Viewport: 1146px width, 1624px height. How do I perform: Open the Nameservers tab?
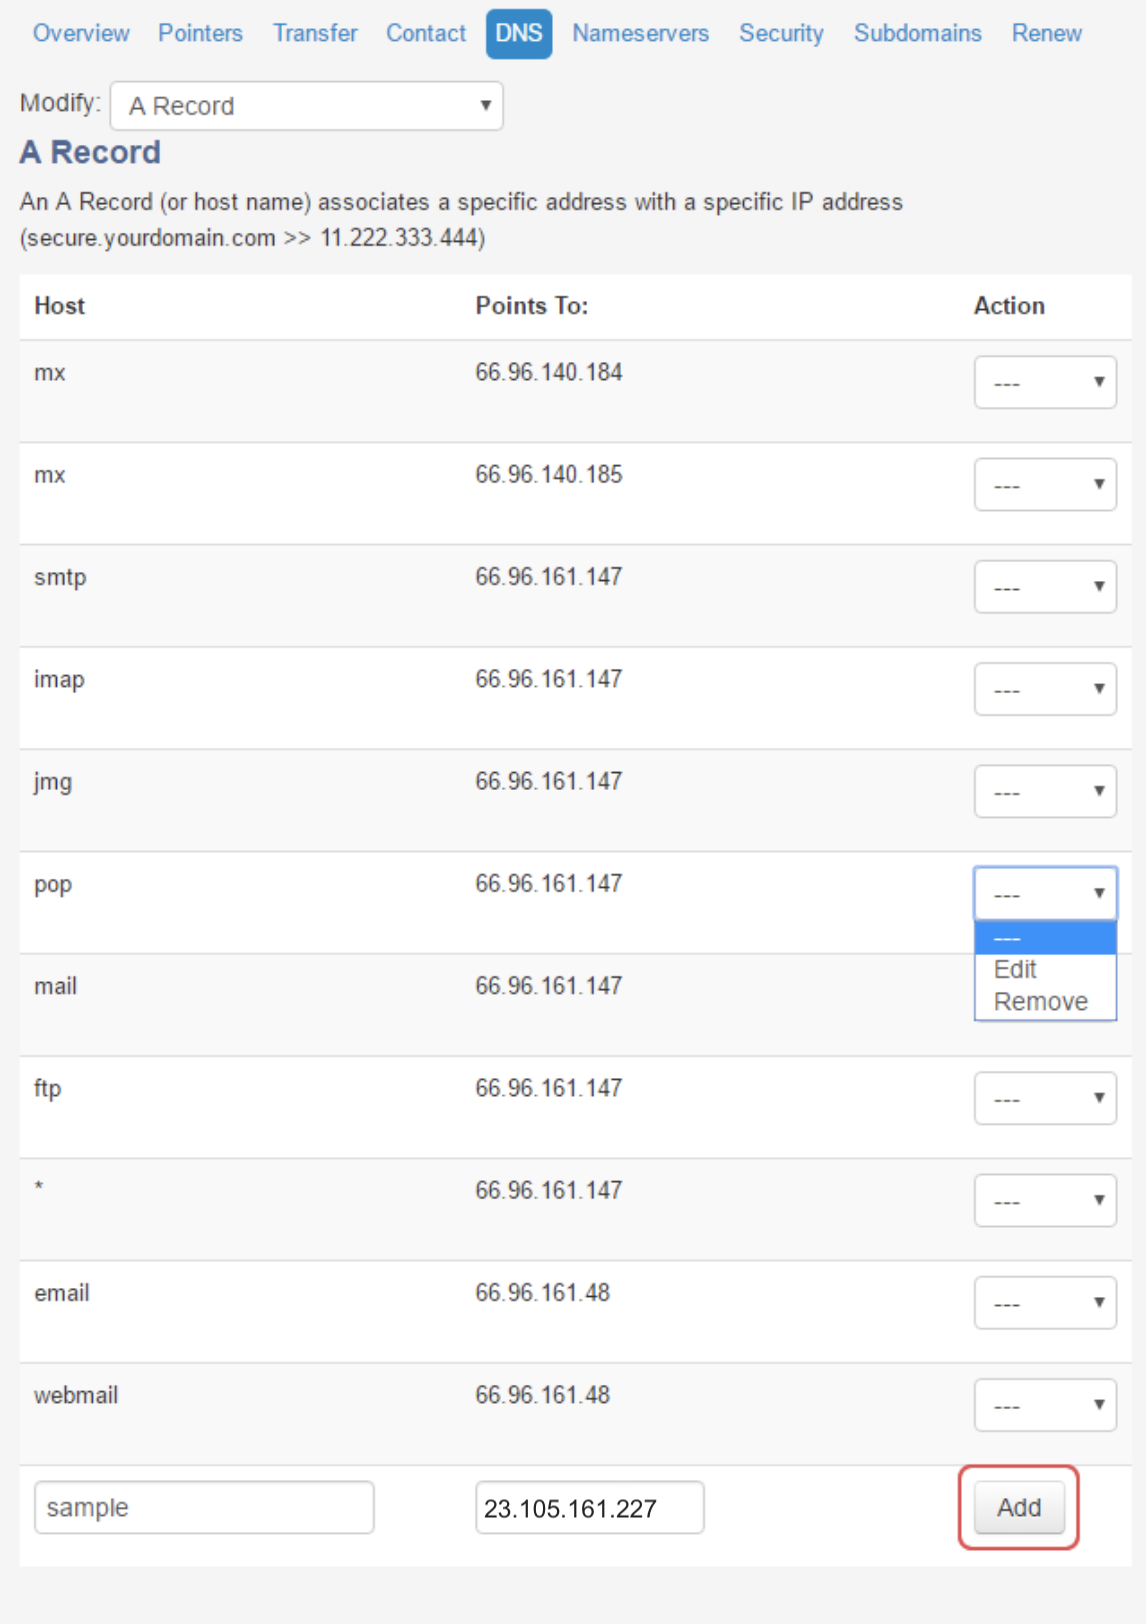[640, 33]
